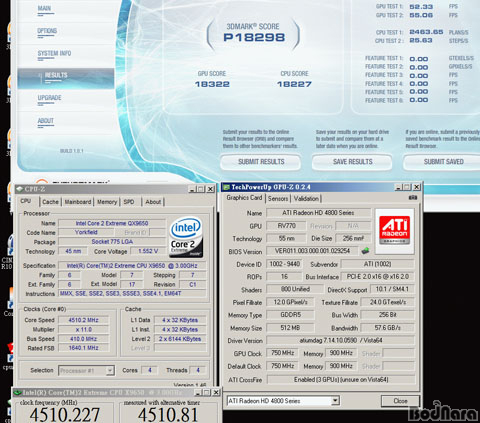Click the ATI Radeon logo in GPU-Z
Viewport: 480px width, 423px height.
(x=395, y=232)
